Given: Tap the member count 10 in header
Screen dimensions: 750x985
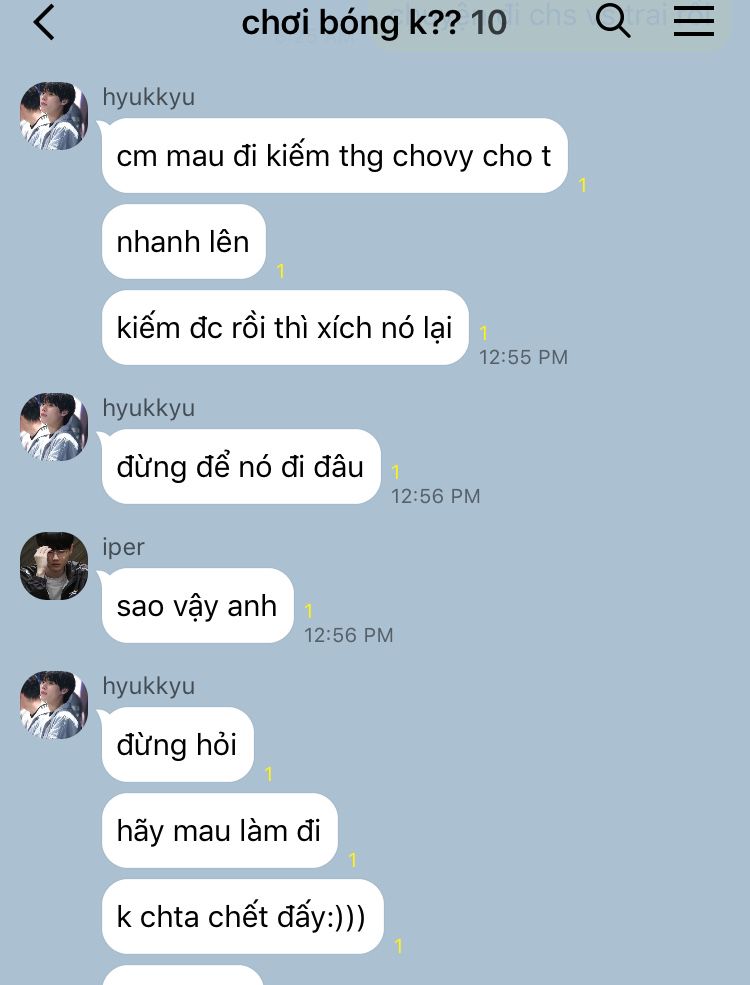Looking at the screenshot, I should (x=489, y=23).
